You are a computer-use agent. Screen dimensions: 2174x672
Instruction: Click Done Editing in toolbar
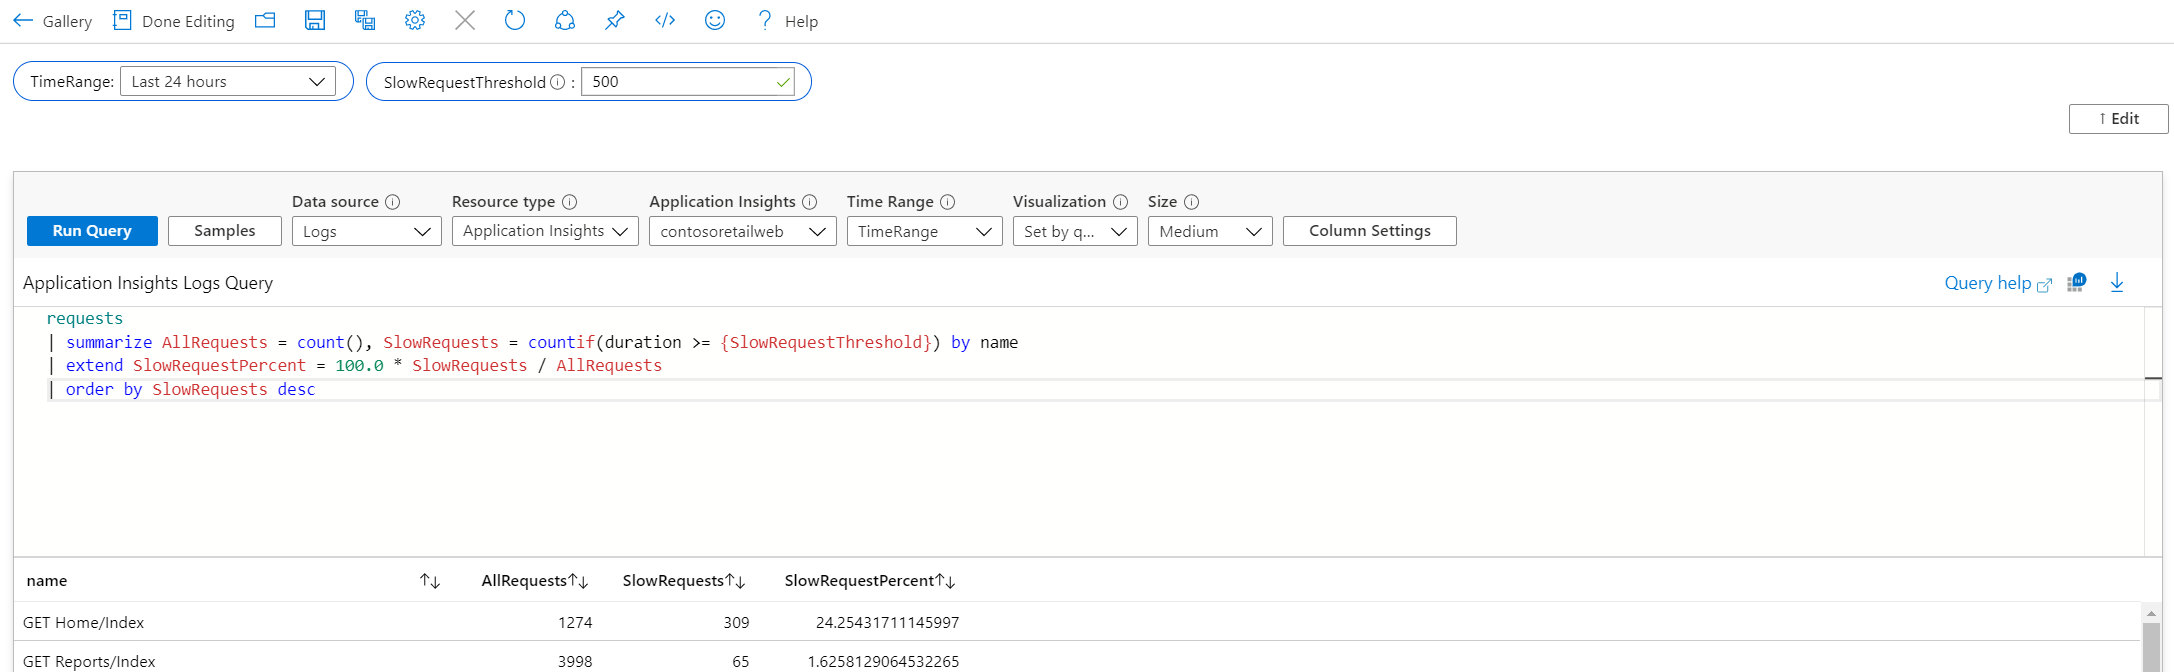[174, 21]
